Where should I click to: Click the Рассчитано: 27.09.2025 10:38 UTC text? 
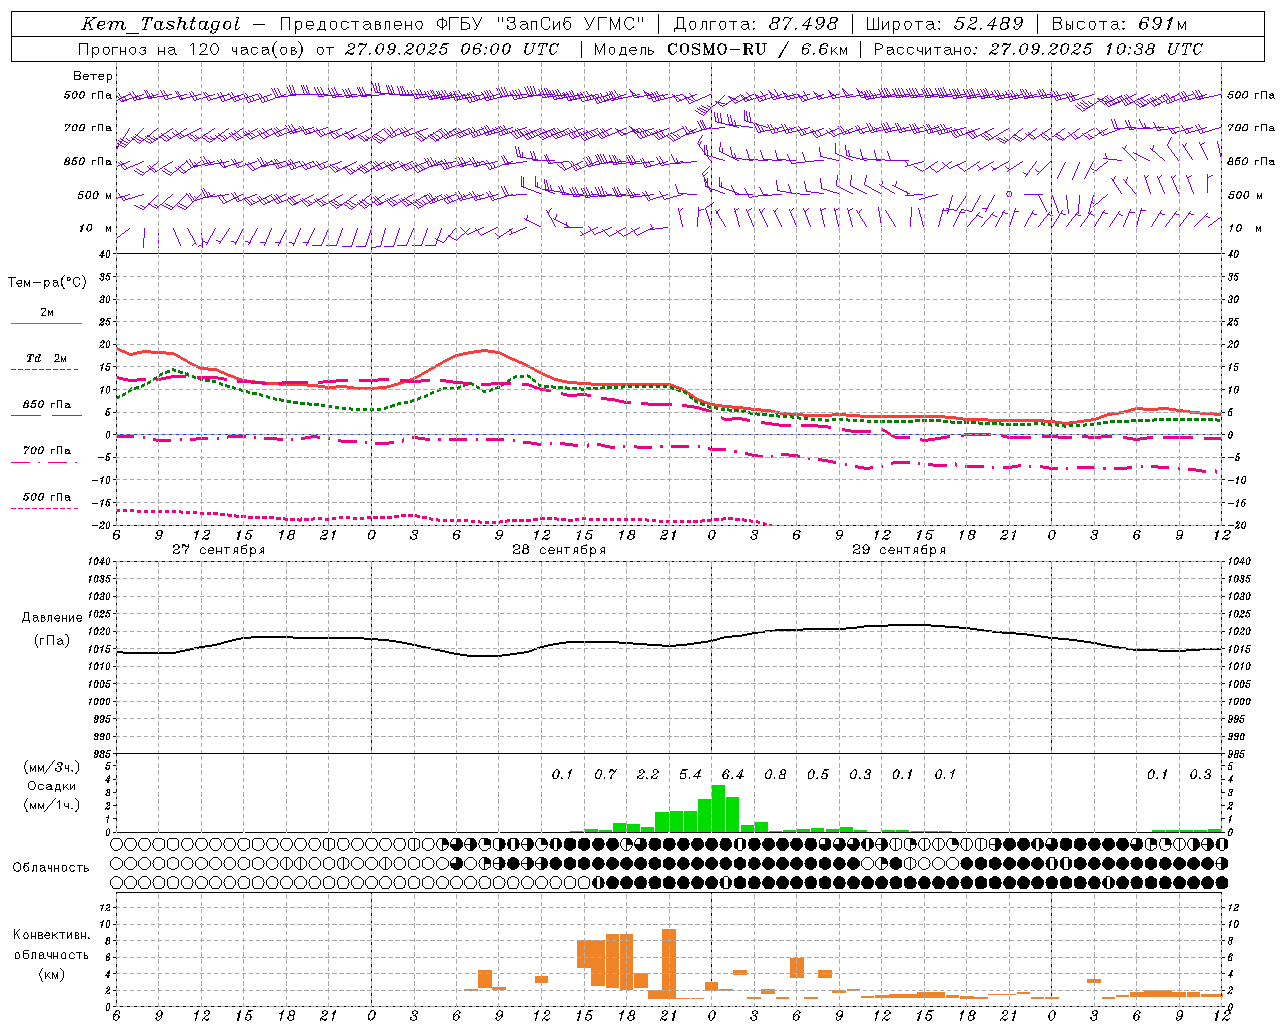[x=1038, y=49]
